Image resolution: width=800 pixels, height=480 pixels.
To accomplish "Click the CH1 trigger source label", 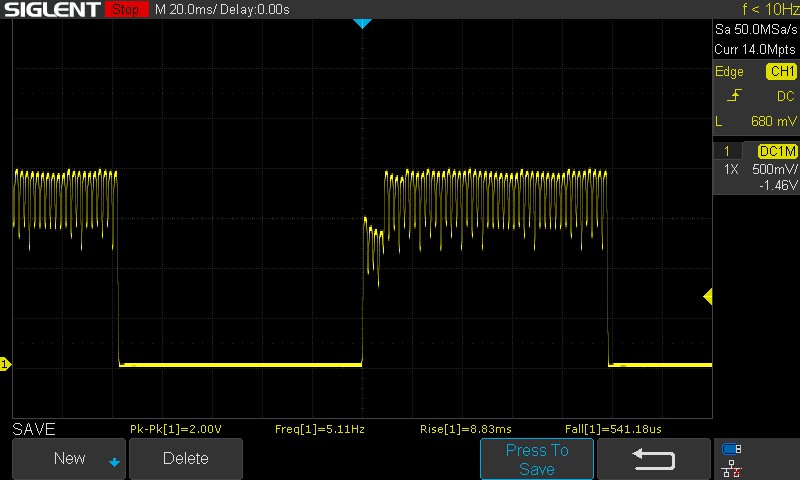I will (x=782, y=71).
